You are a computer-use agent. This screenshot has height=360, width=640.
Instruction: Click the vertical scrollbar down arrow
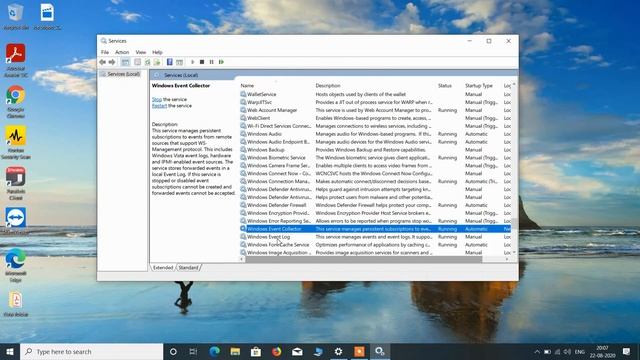click(514, 253)
